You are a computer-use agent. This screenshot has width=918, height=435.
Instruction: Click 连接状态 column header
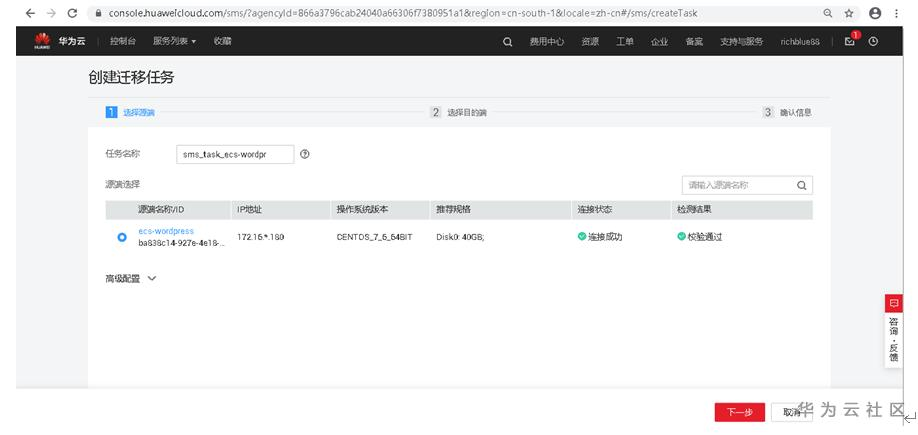[594, 210]
